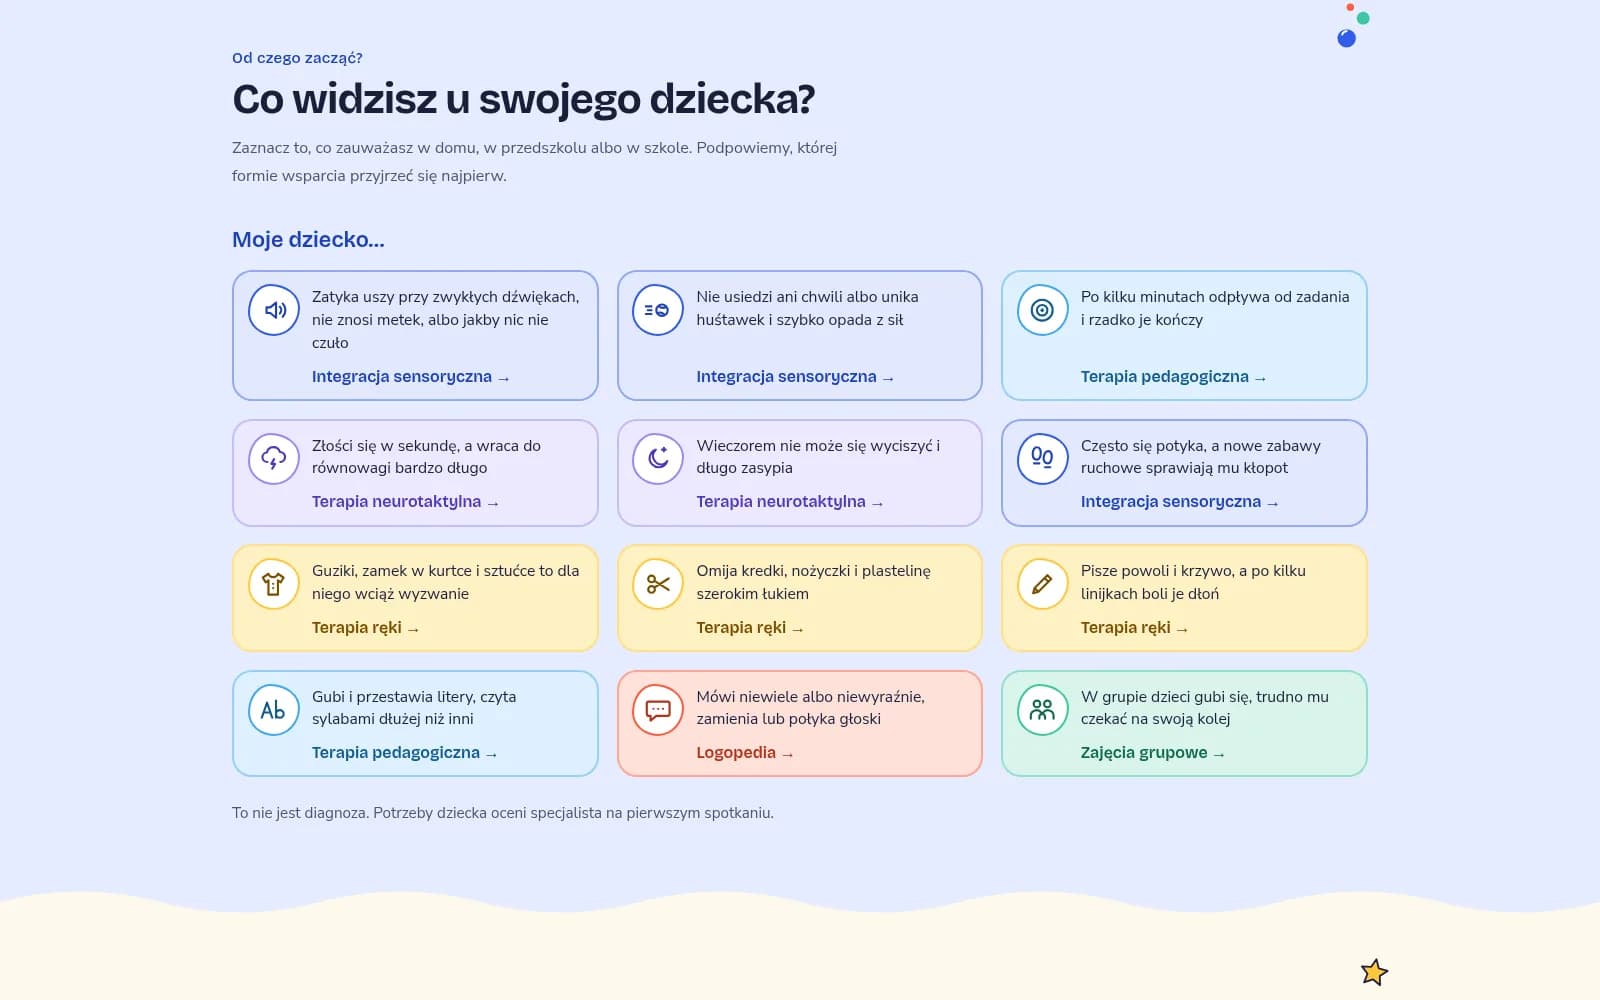Viewport: 1600px width, 1000px height.
Task: Click the 'To nie jest diagnoza' disclaimer text
Action: coord(503,813)
